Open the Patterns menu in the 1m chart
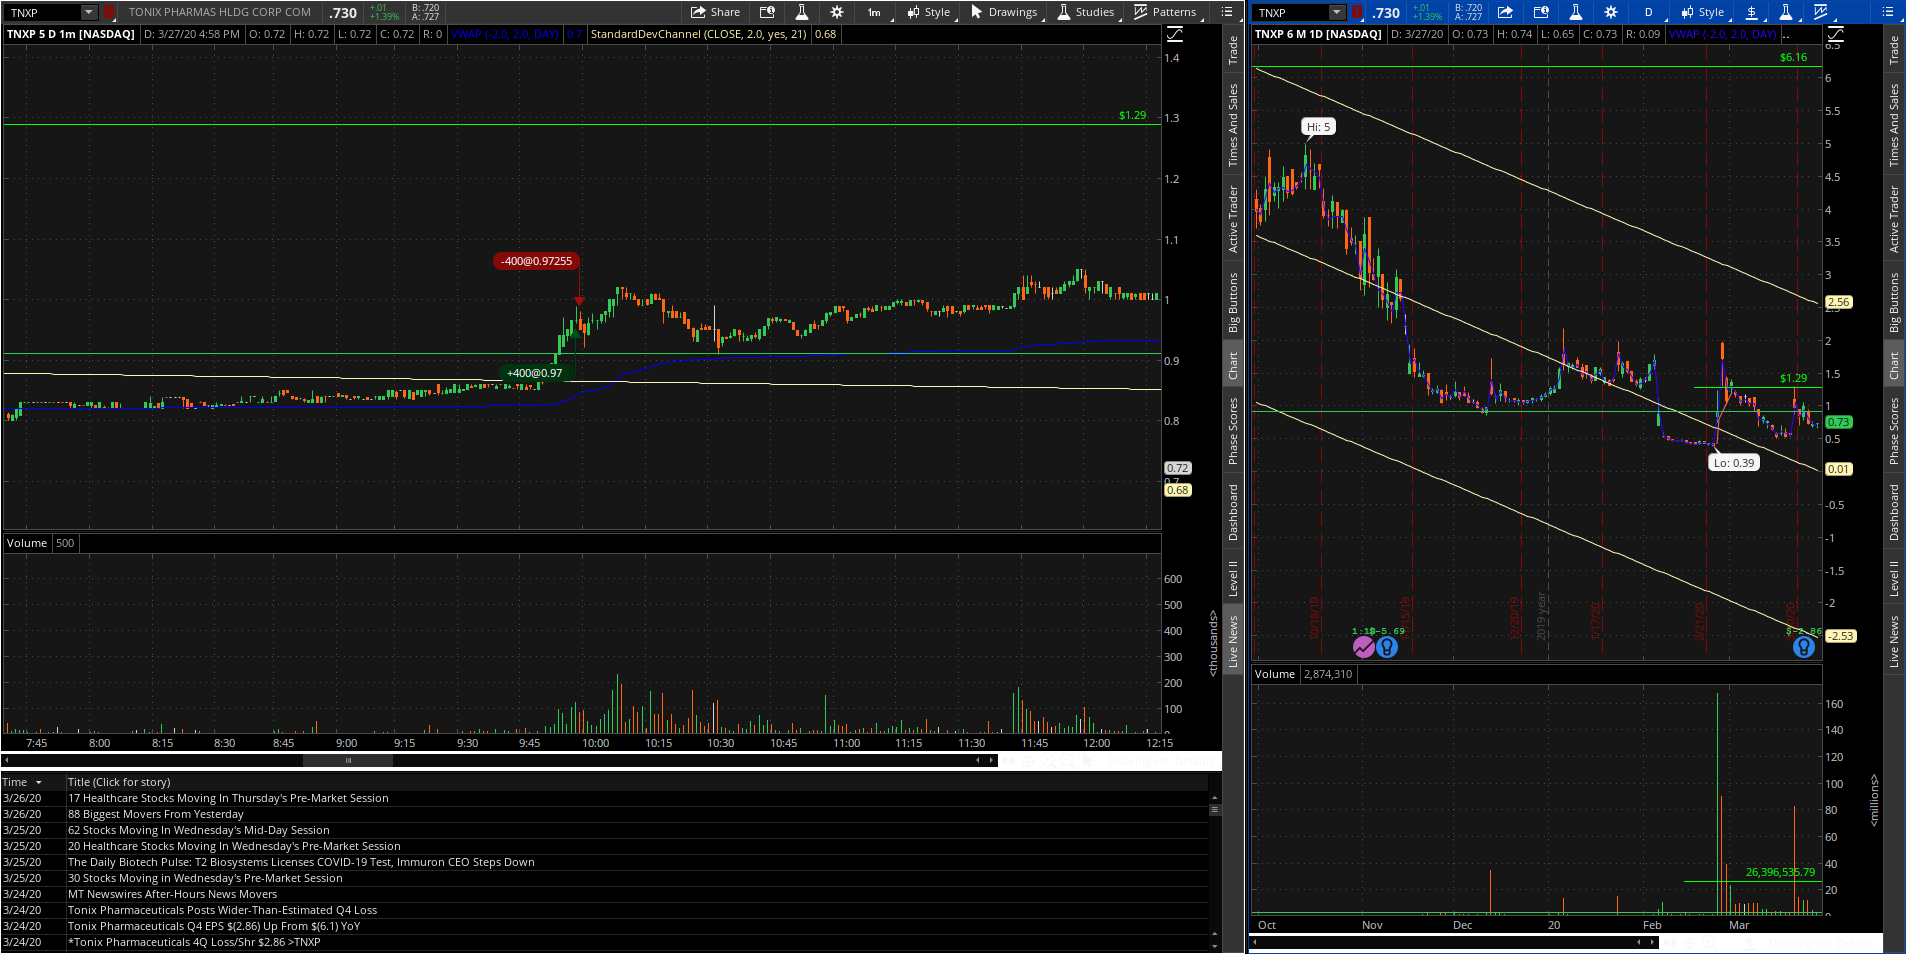The width and height of the screenshot is (1906, 954). [1165, 12]
